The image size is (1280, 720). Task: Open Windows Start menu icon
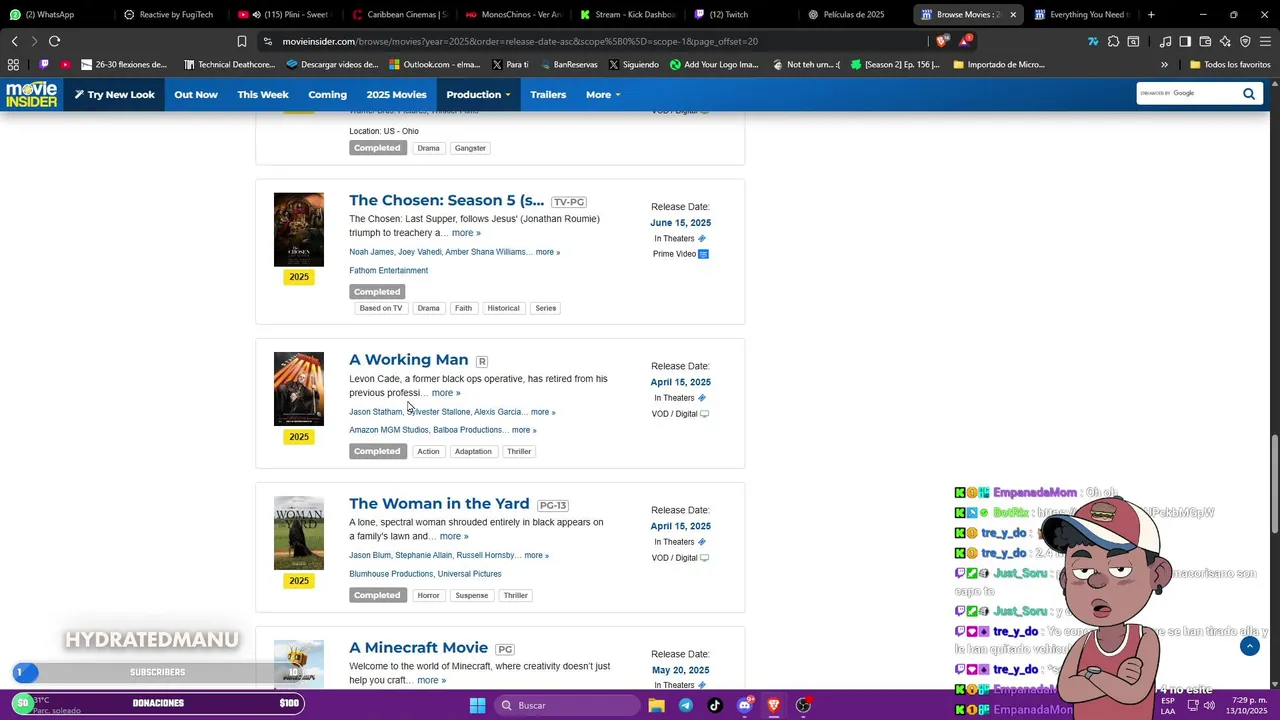[477, 705]
